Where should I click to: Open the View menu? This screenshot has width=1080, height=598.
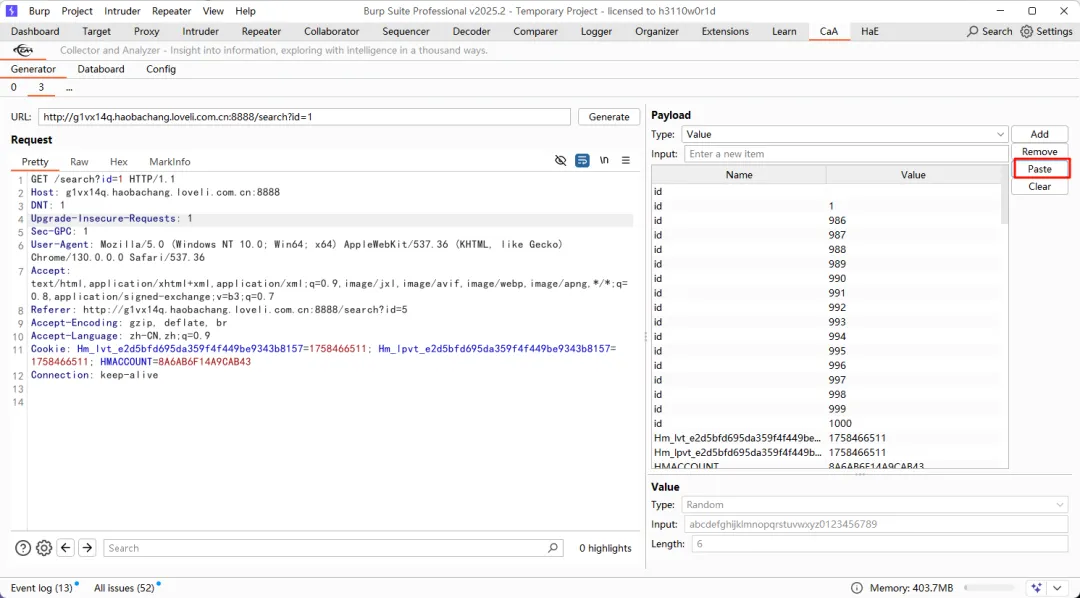[x=213, y=11]
